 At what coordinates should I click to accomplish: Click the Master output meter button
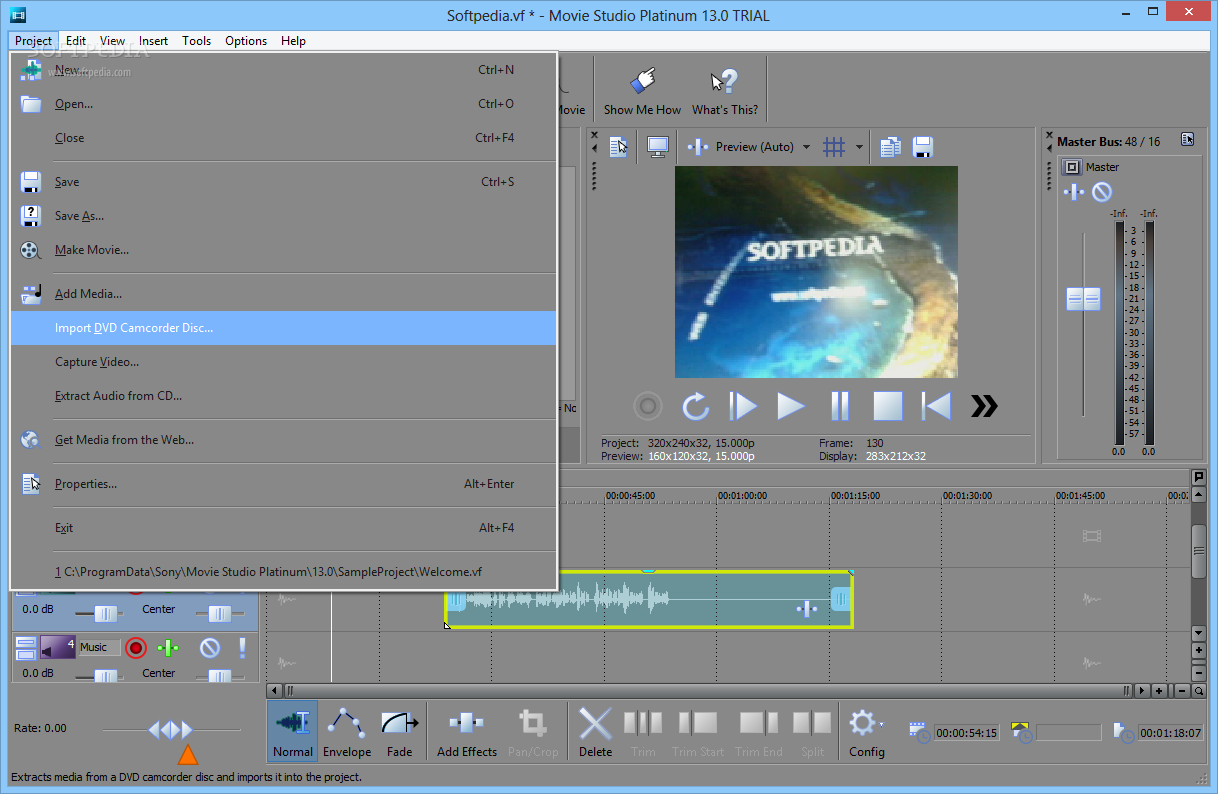[x=1071, y=167]
